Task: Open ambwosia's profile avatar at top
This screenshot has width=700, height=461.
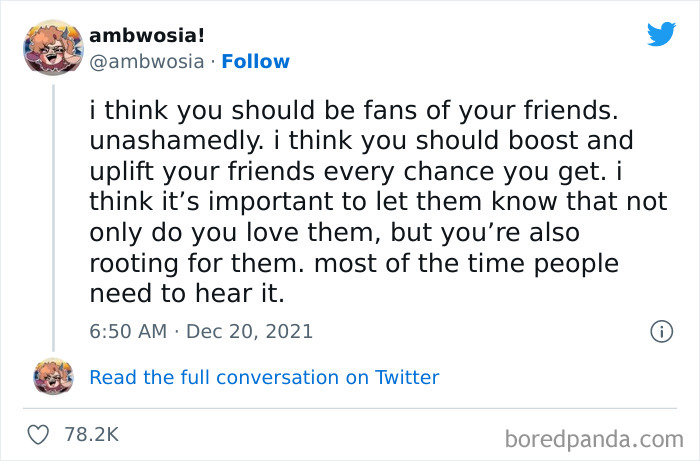Action: pos(51,47)
